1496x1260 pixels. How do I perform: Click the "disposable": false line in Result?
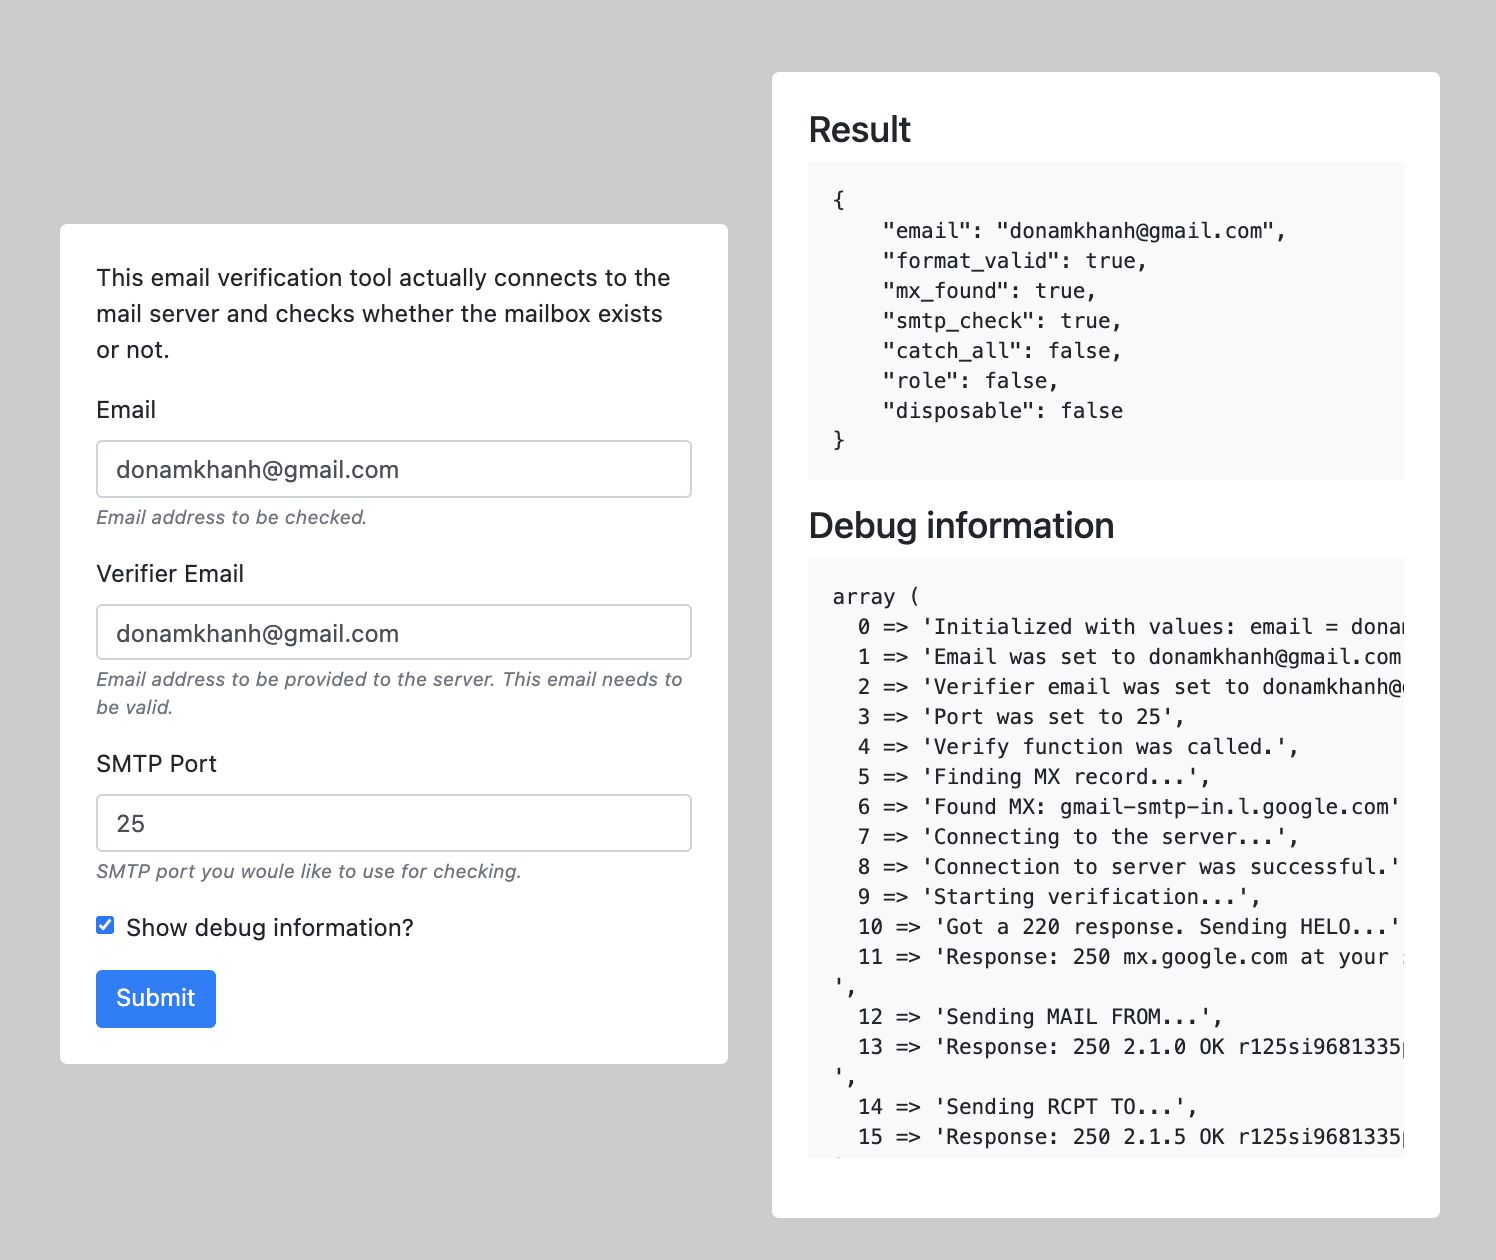[x=1001, y=411]
